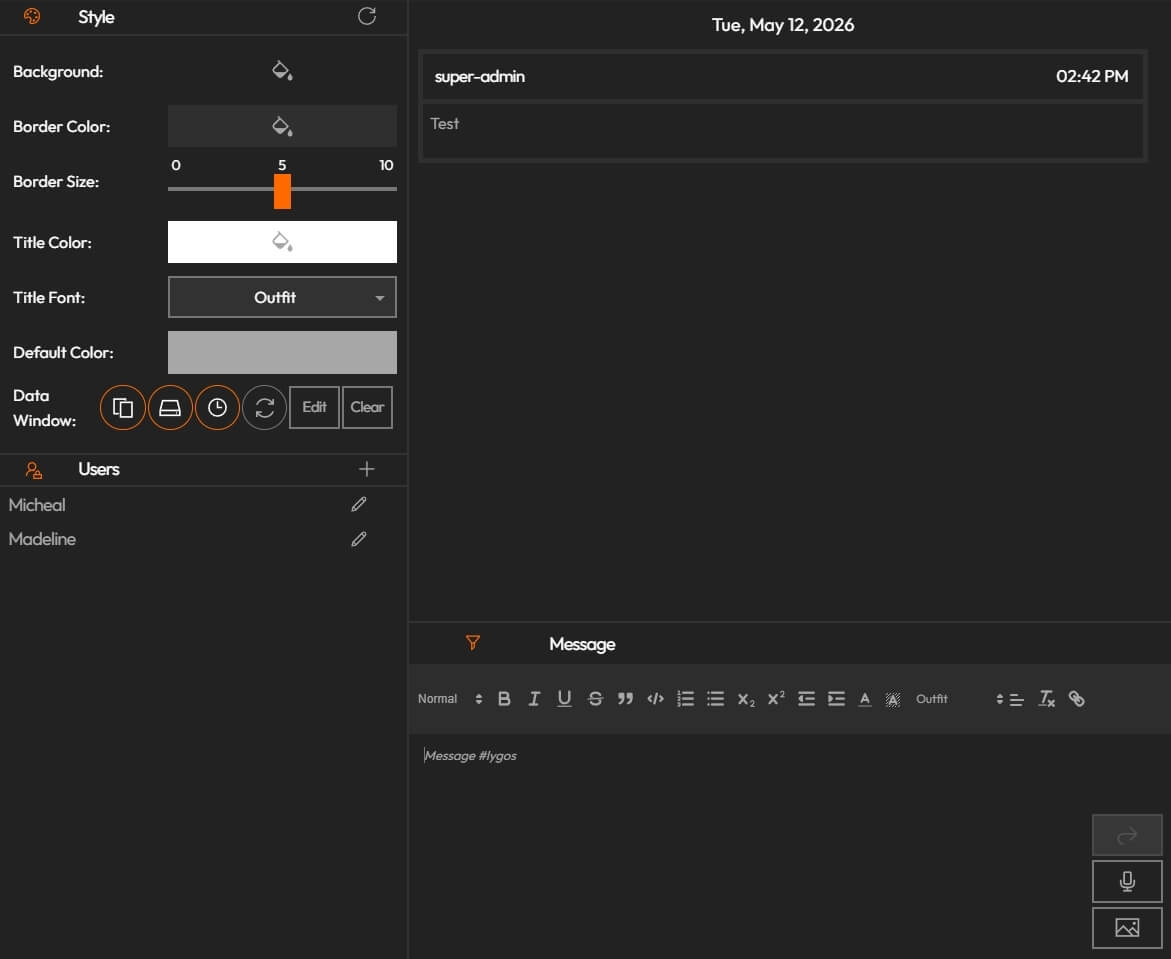Create an ordered numbered list
Screen dimensions: 1171x959
click(686, 699)
